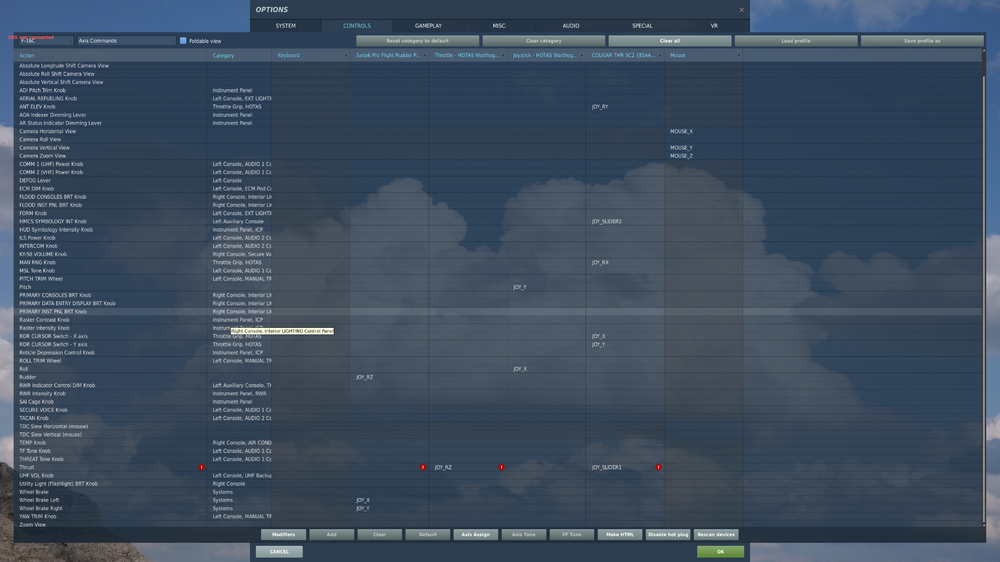Screen dimensions: 1000x562
Task: Click the Axis Tune button
Action: pos(524,535)
